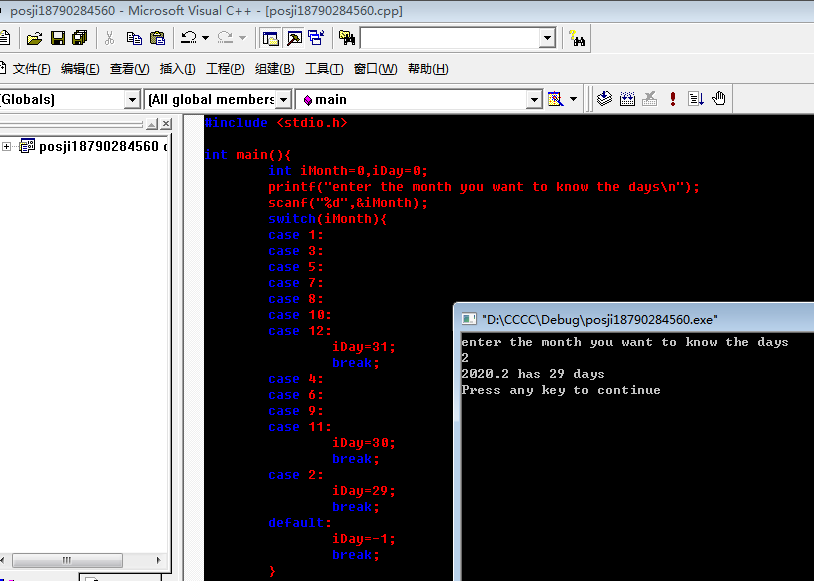Click the '#include <stdio.h>' code line
Screen dimensions: 814x581
click(x=276, y=123)
